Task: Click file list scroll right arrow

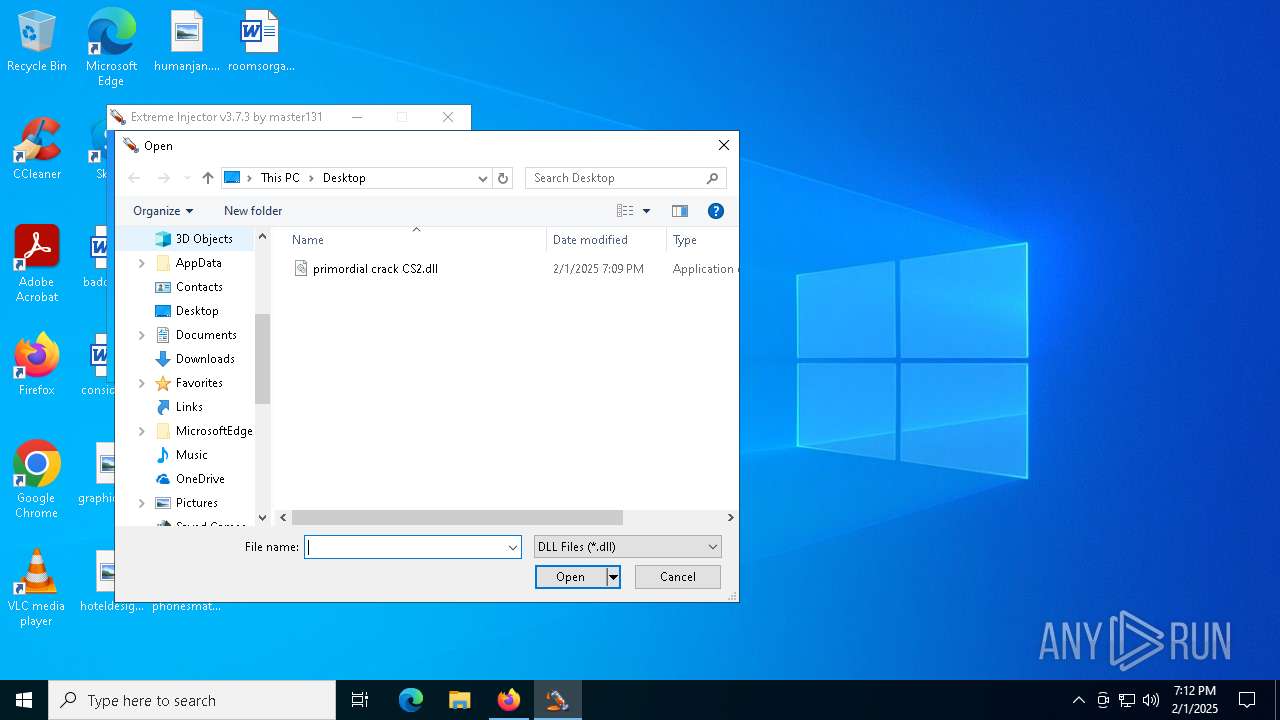Action: click(x=730, y=518)
